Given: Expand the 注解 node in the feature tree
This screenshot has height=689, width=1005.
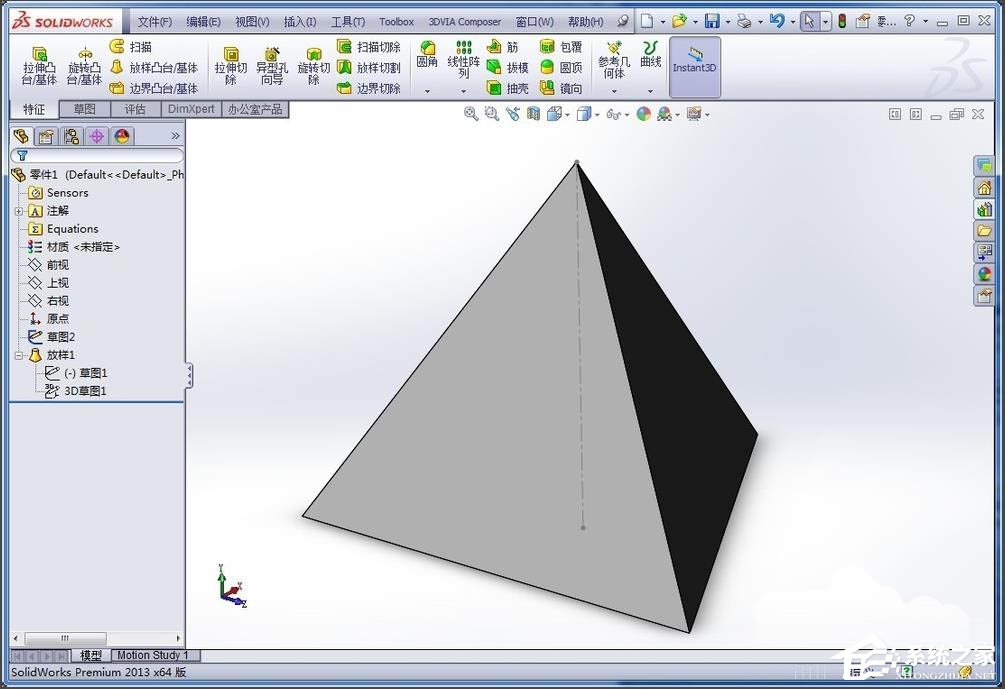Looking at the screenshot, I should [21, 210].
